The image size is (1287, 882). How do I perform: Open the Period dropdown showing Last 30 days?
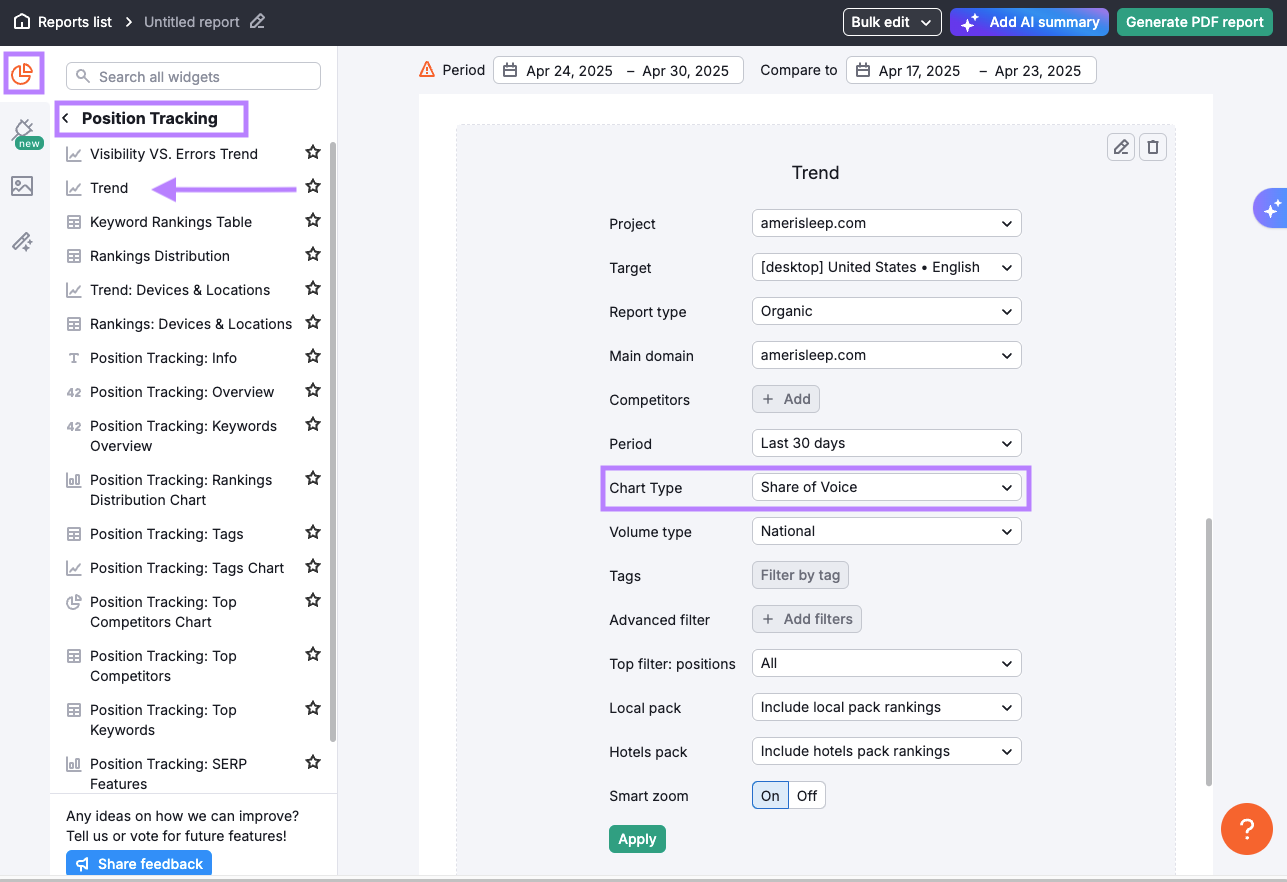coord(886,443)
